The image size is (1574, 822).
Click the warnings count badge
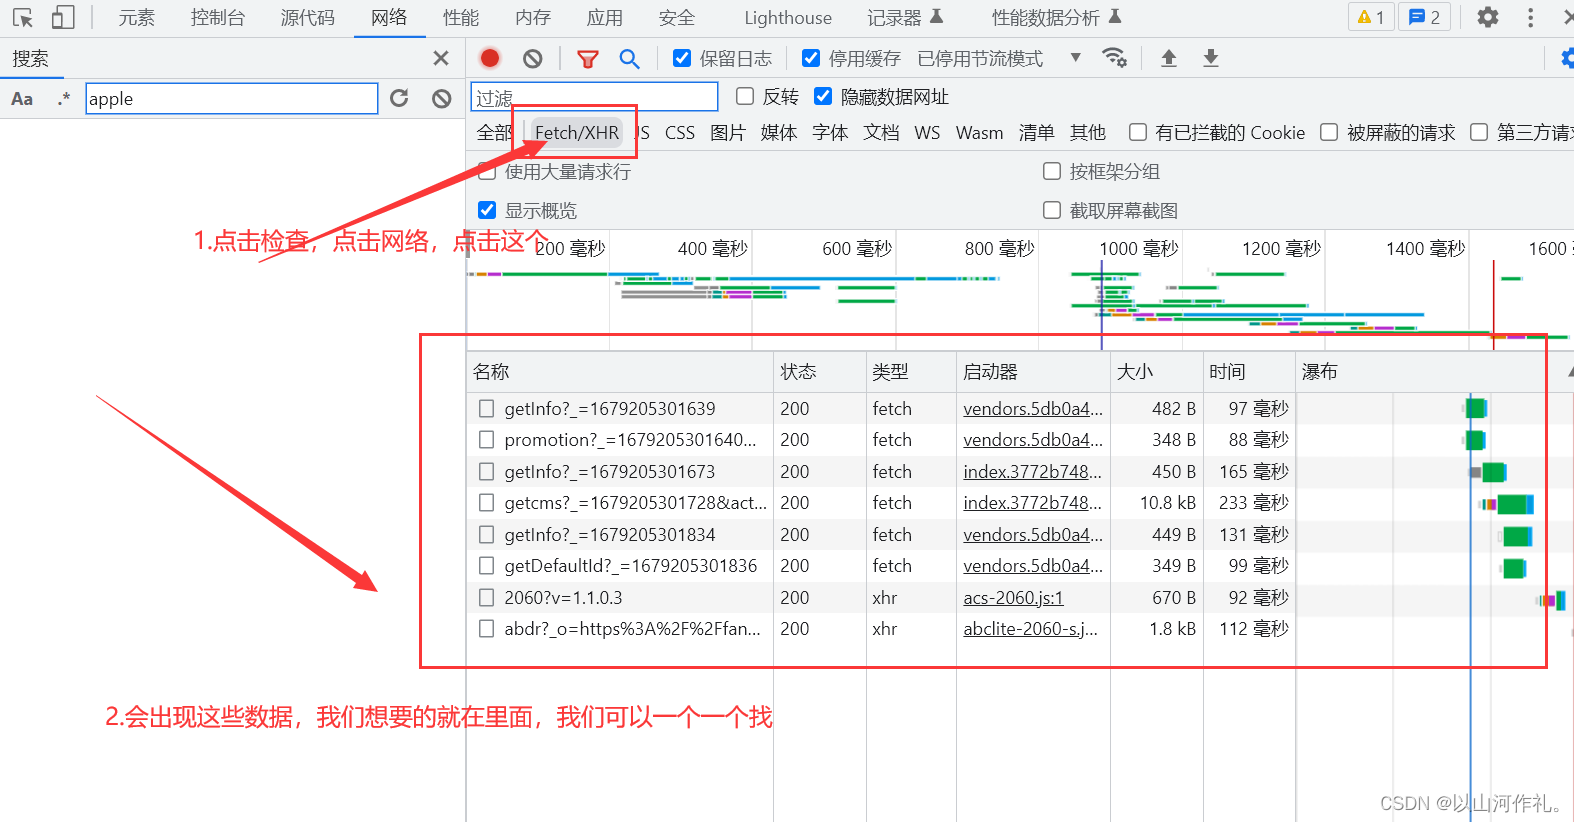point(1371,17)
